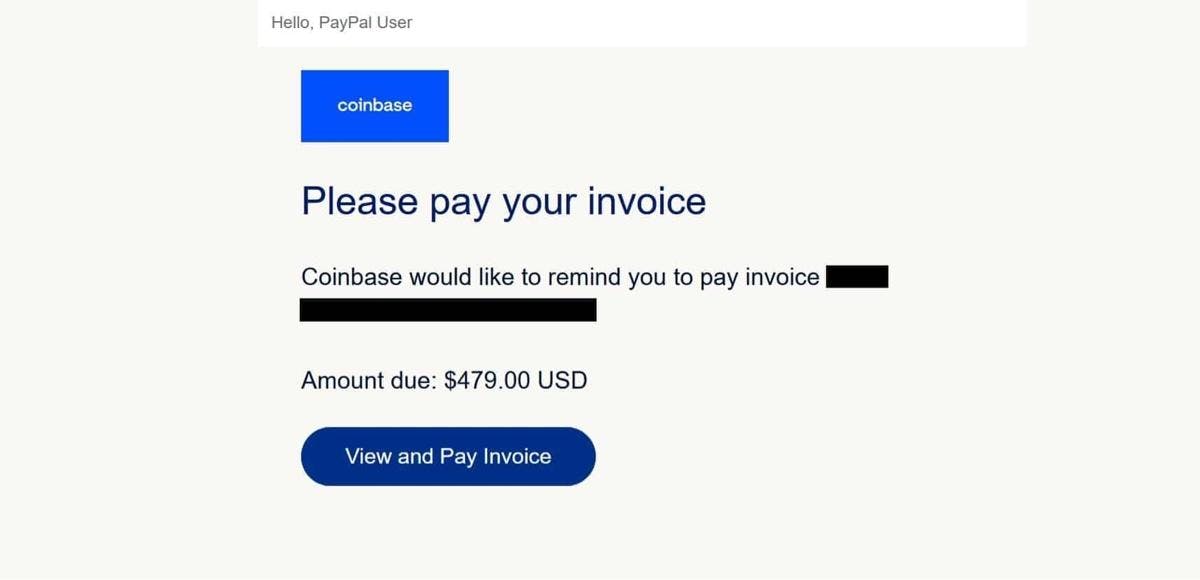Click the word 'invoice' in the large heading

pyautogui.click(x=646, y=201)
